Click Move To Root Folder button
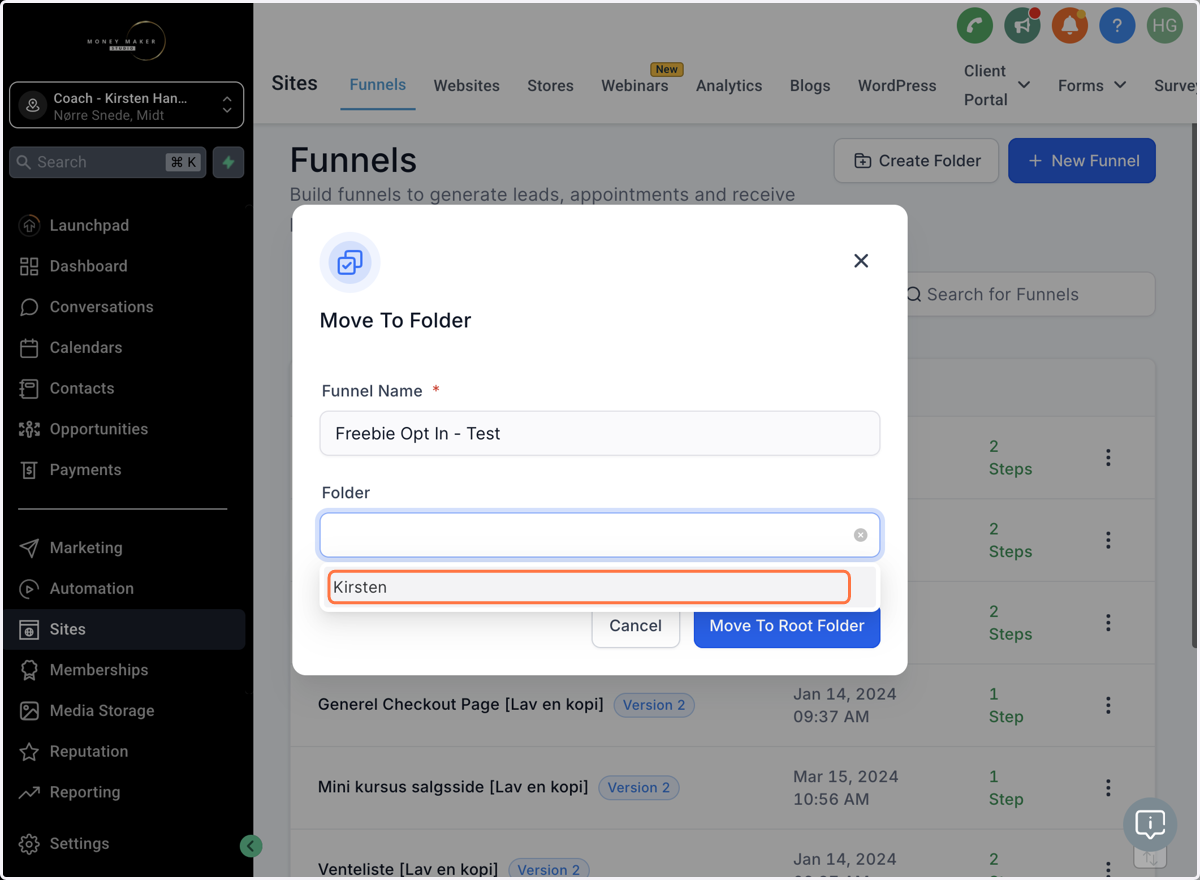The height and width of the screenshot is (880, 1200). (x=787, y=626)
